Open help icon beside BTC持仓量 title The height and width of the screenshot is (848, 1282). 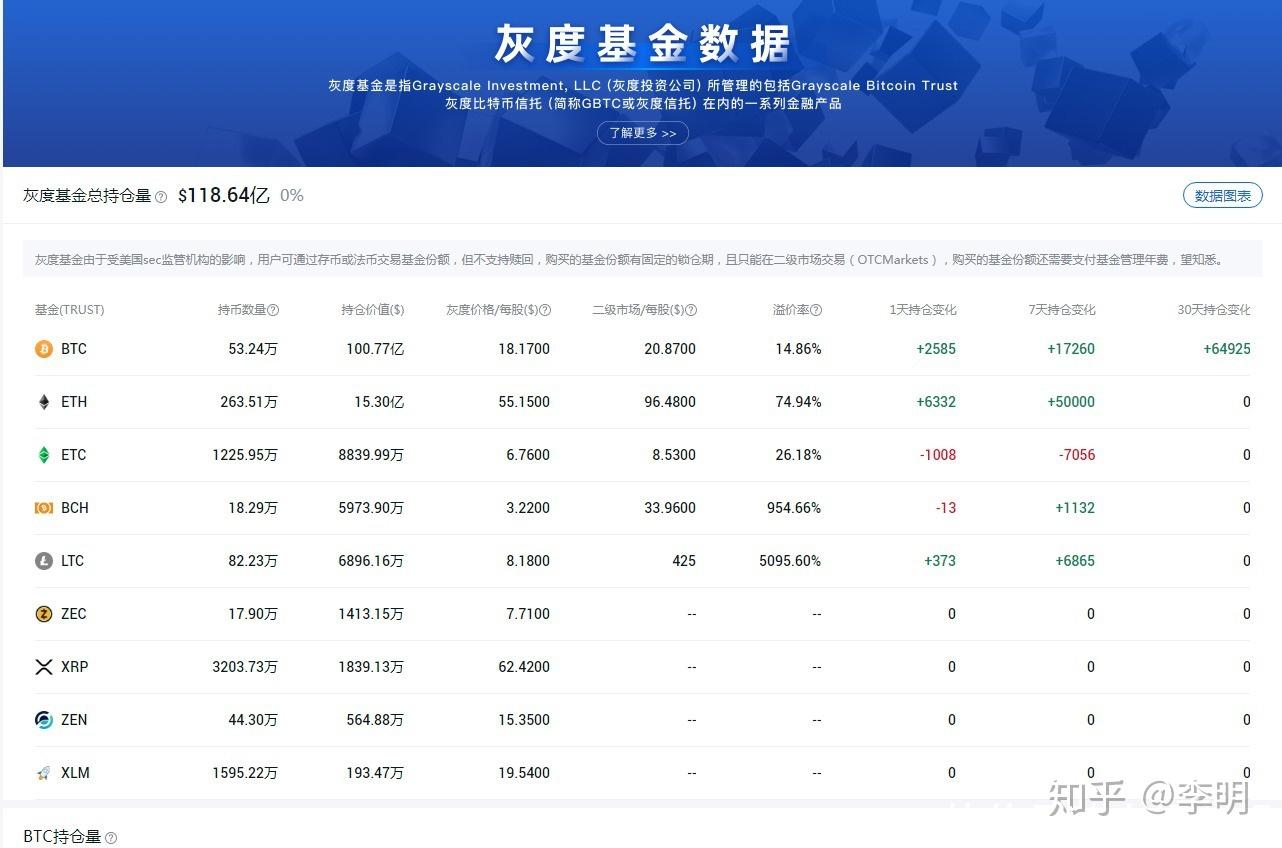tap(111, 838)
